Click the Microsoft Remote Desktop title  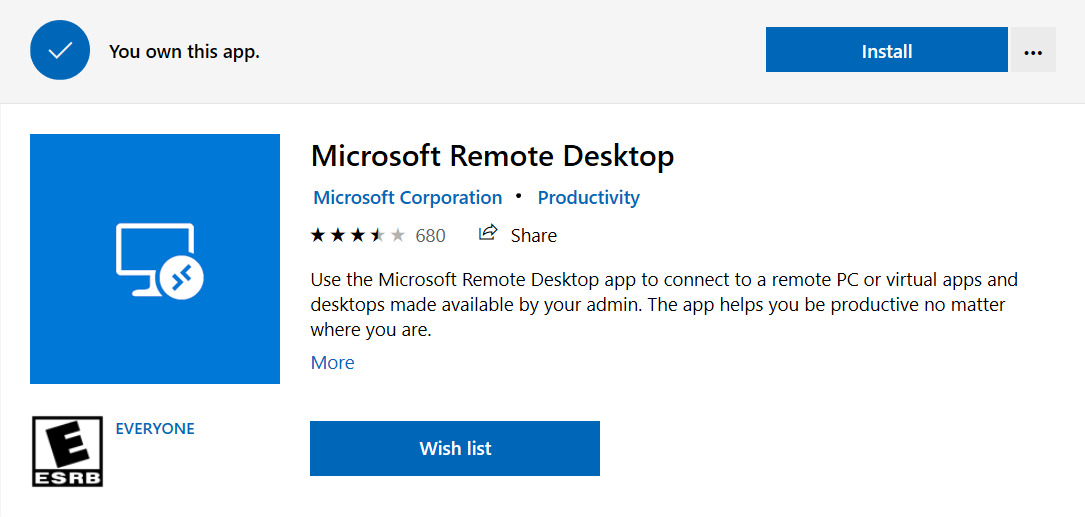point(492,156)
